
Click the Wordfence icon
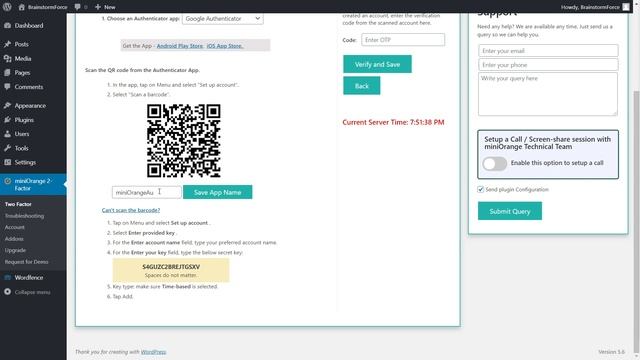pos(7,277)
